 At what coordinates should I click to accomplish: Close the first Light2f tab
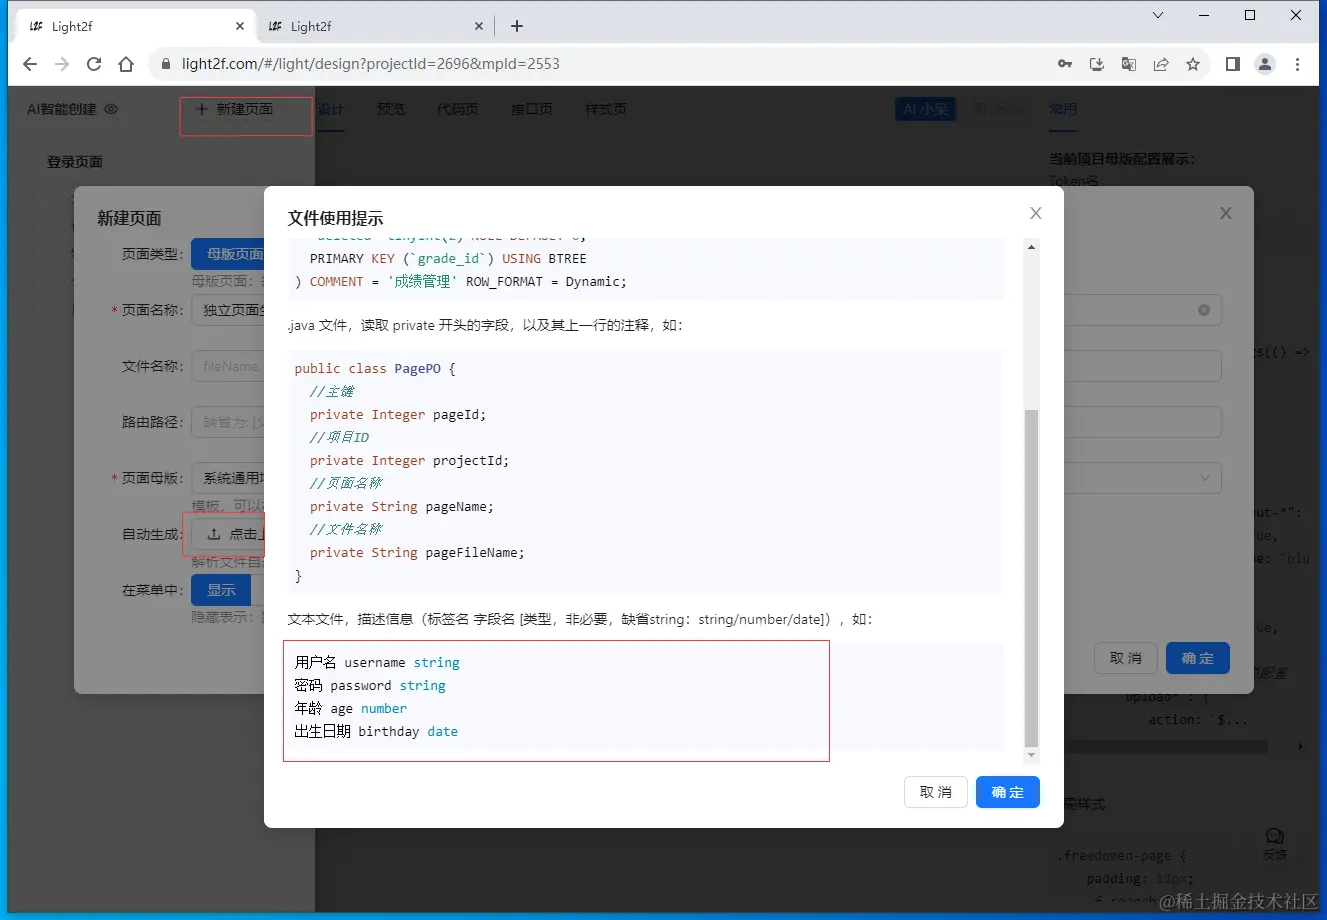point(240,27)
